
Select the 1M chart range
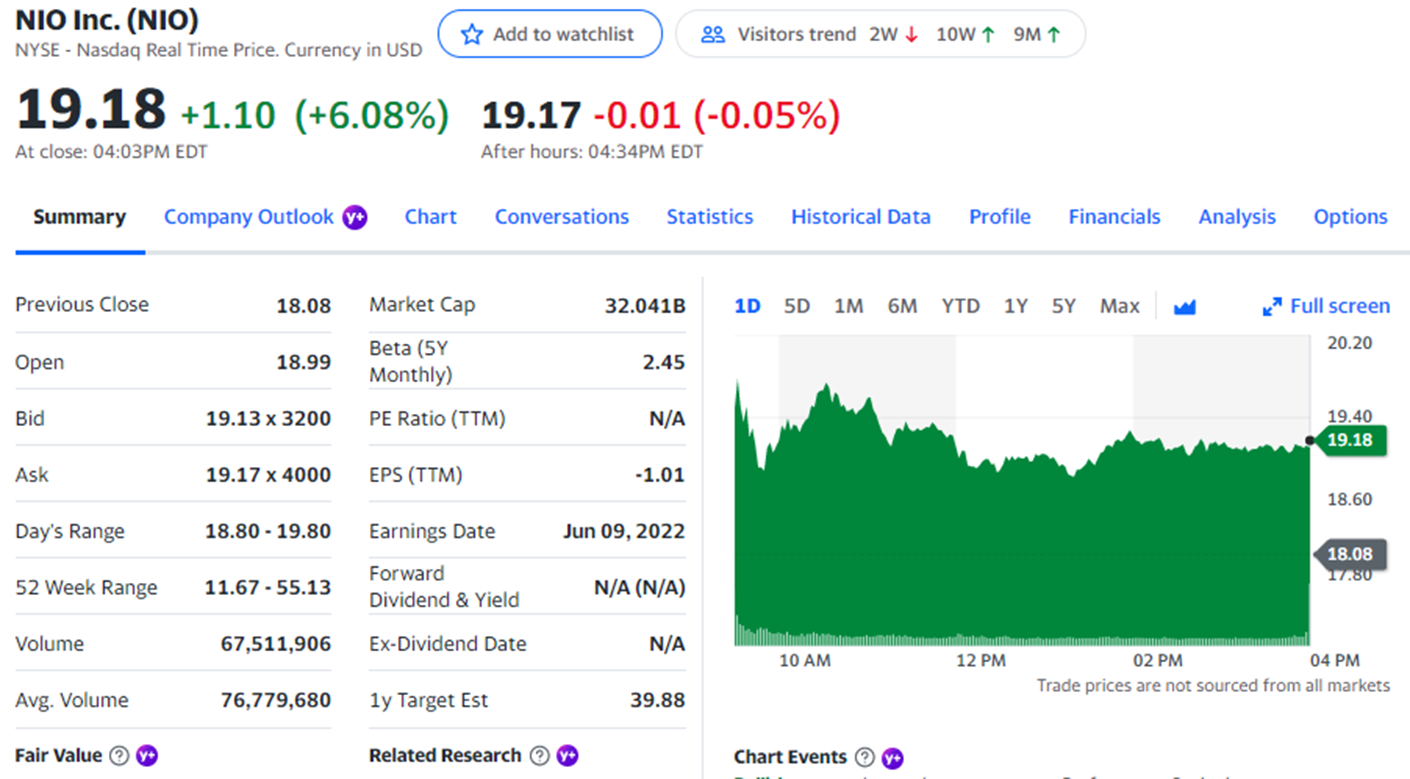848,306
